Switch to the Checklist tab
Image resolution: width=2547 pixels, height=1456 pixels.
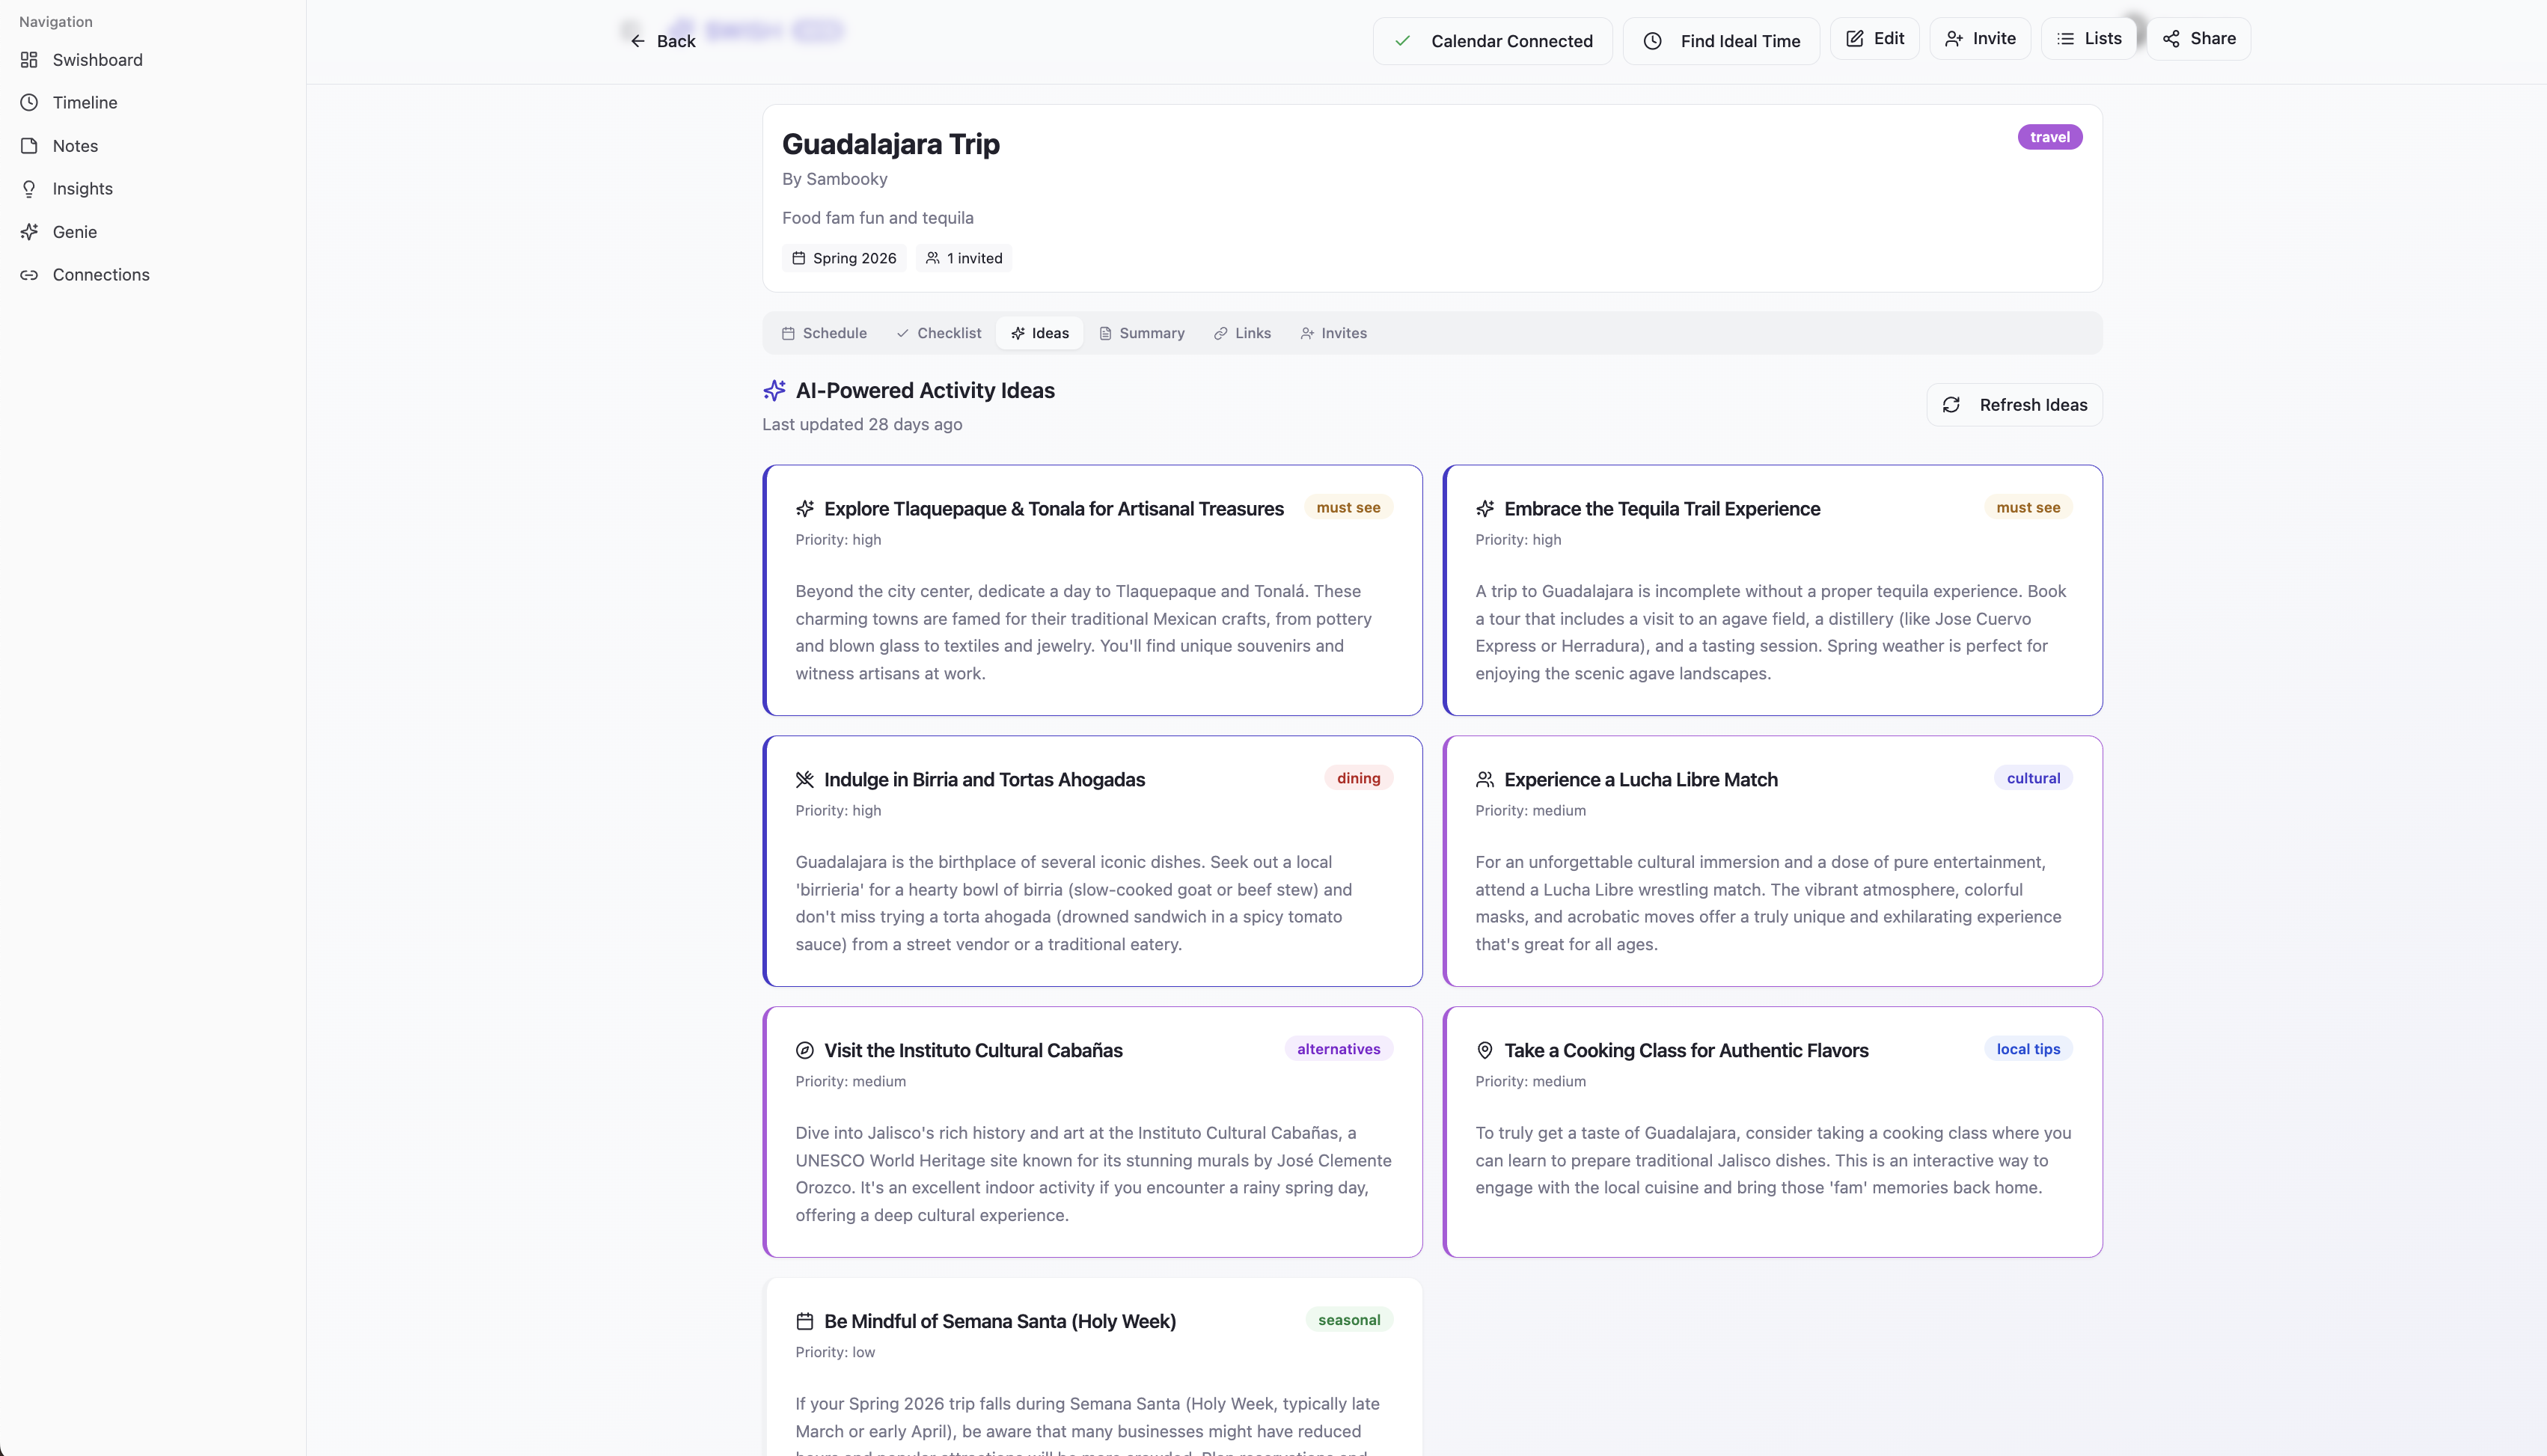click(938, 334)
